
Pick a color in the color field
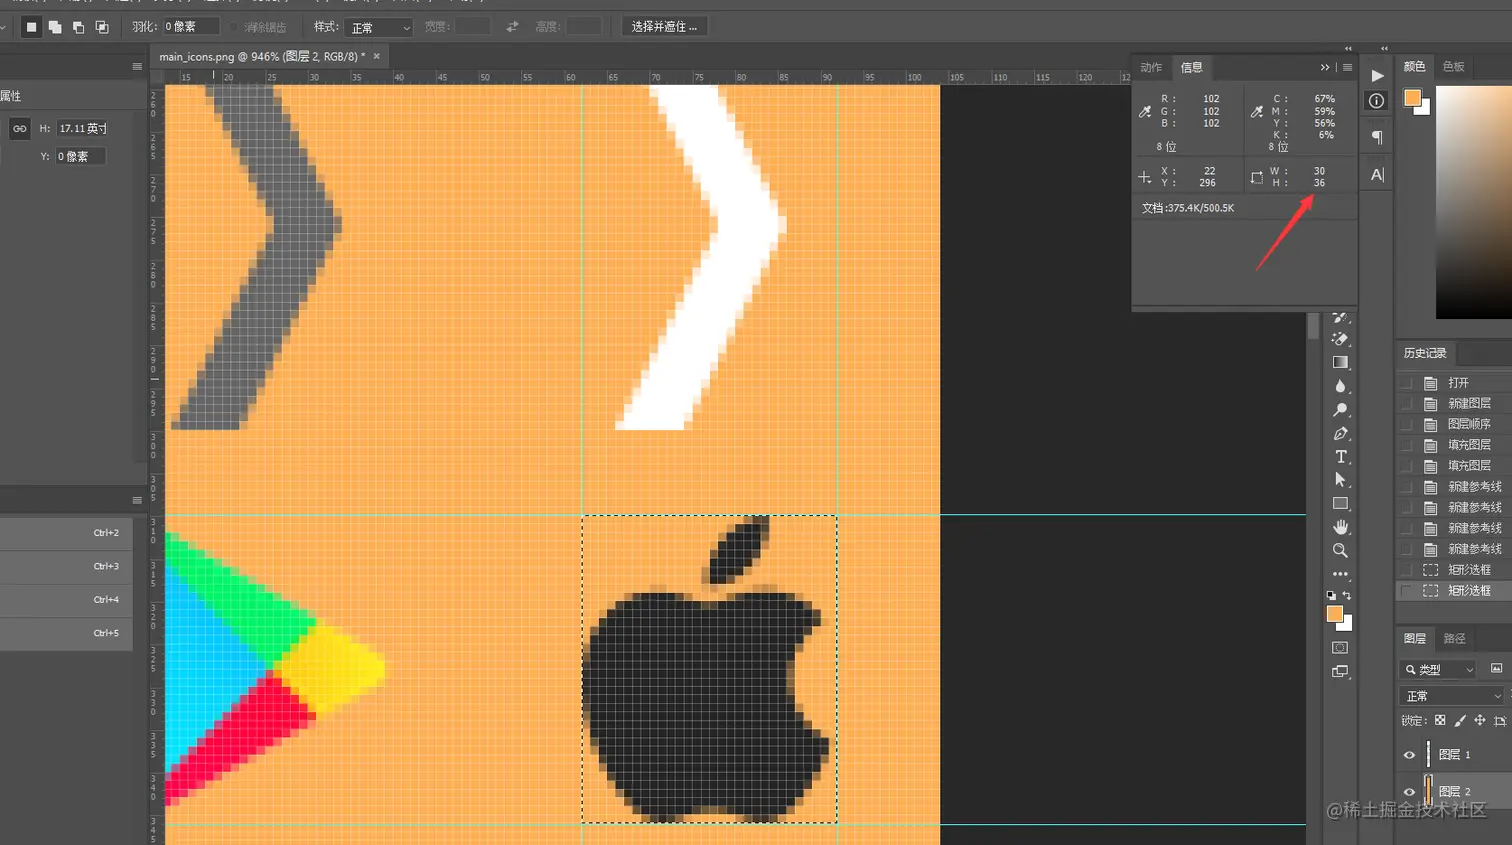pos(1474,202)
